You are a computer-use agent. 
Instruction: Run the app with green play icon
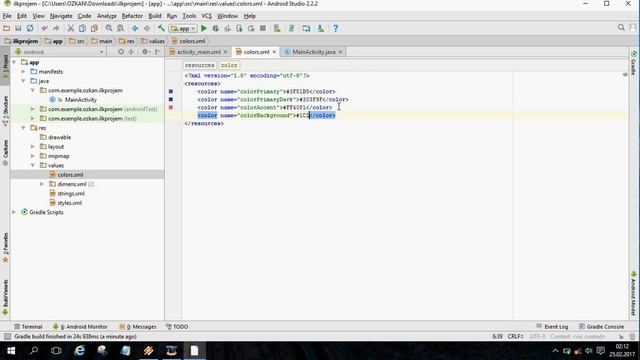pos(204,28)
